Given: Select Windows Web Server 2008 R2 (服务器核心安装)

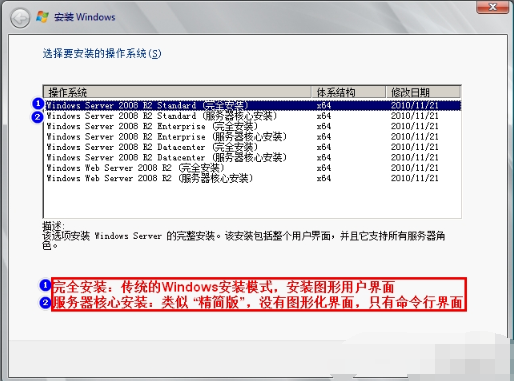Looking at the screenshot, I should [x=252, y=178].
